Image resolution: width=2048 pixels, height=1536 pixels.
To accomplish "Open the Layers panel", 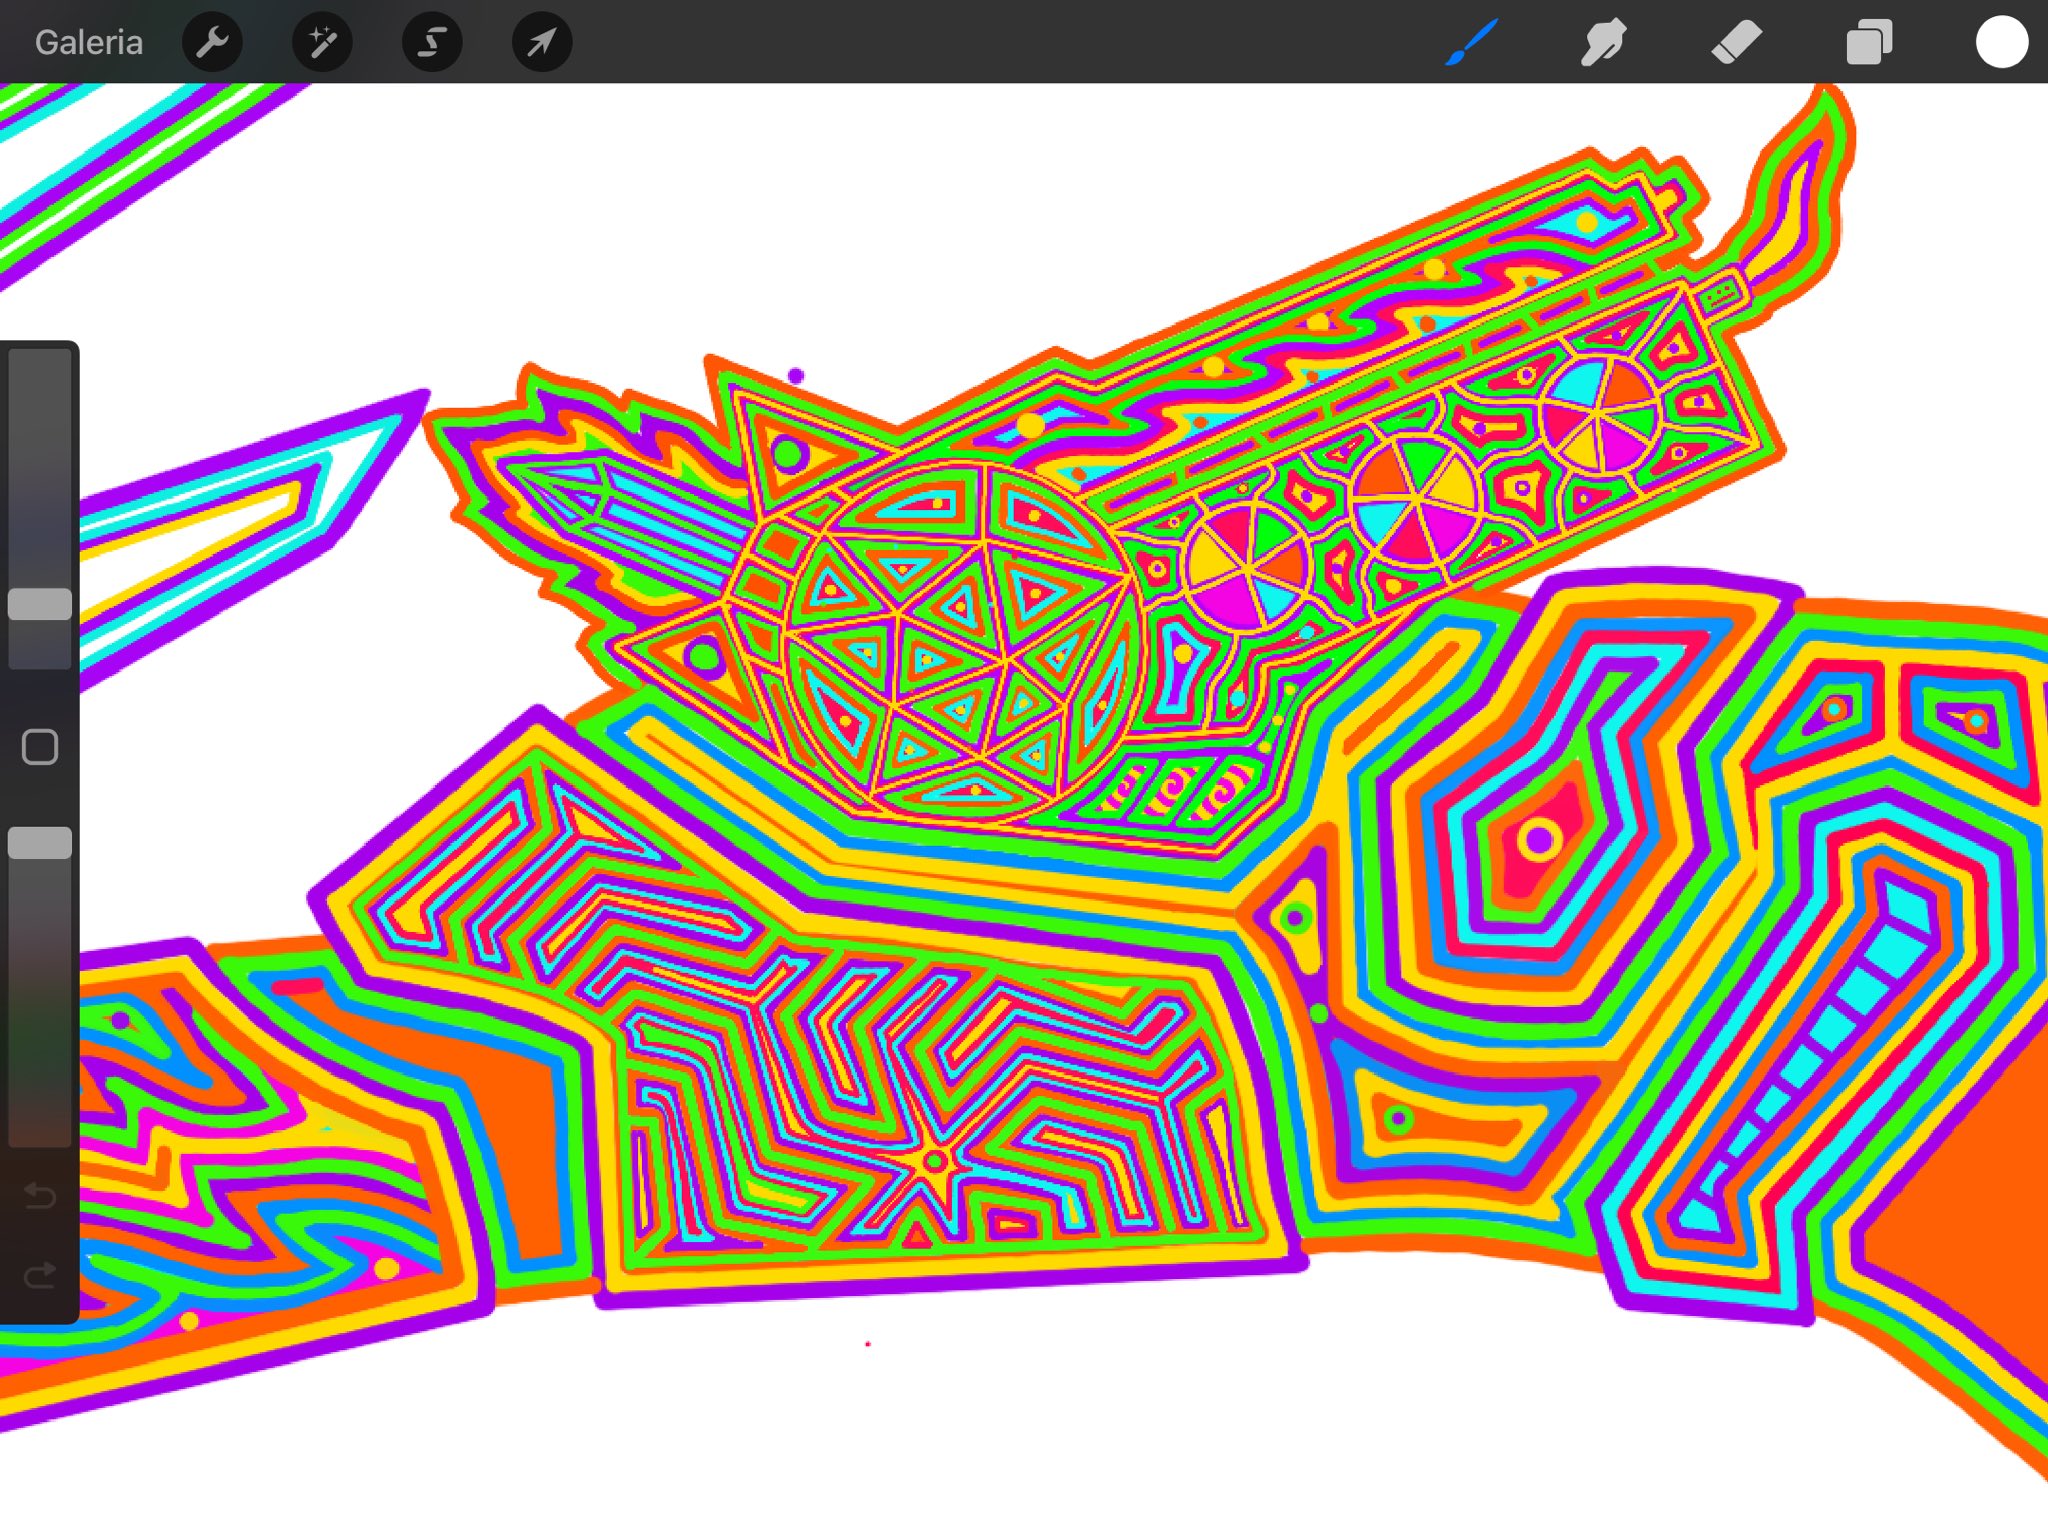I will pos(1868,42).
